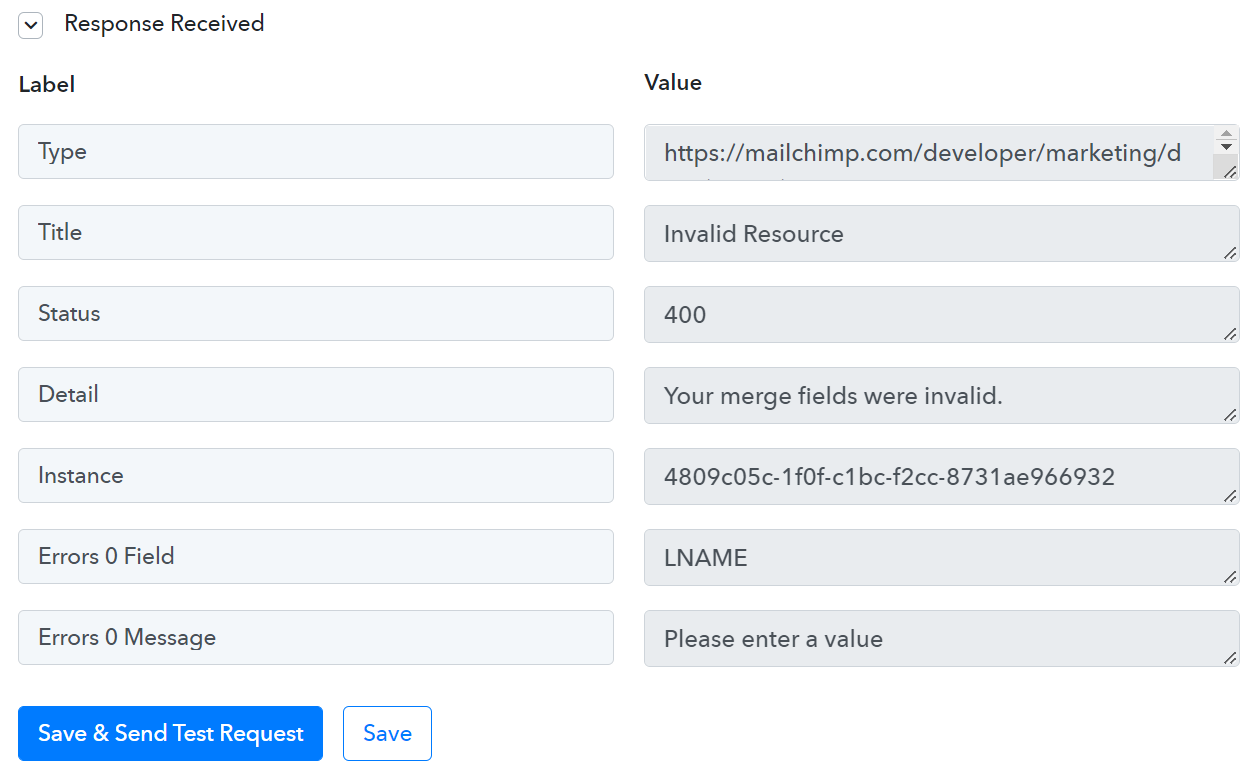
Task: Collapse the Response Received section chevron
Action: [31, 26]
